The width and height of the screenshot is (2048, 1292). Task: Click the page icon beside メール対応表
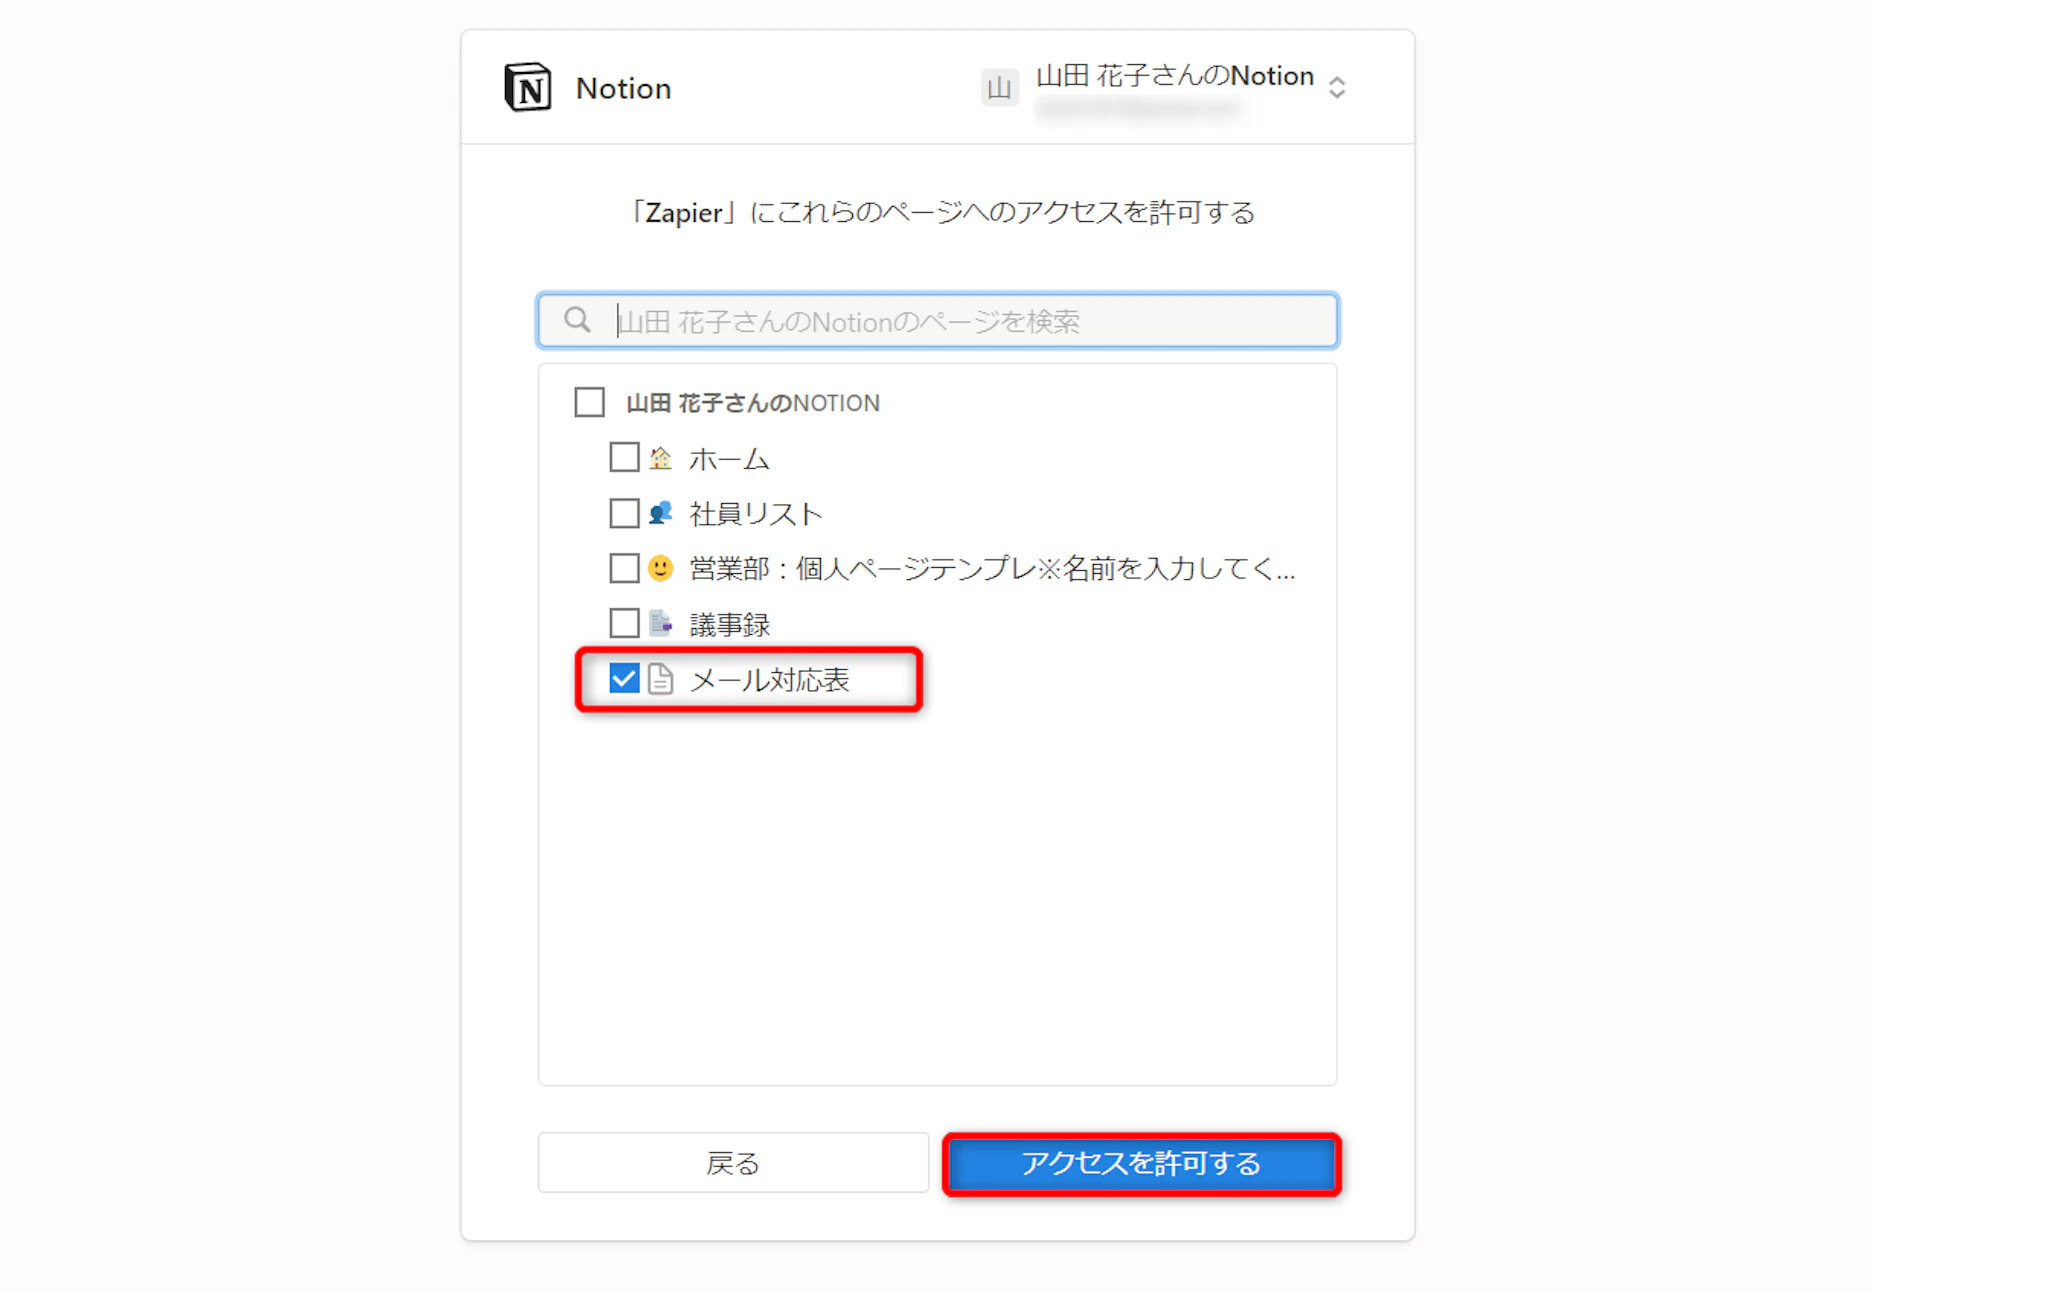[660, 679]
